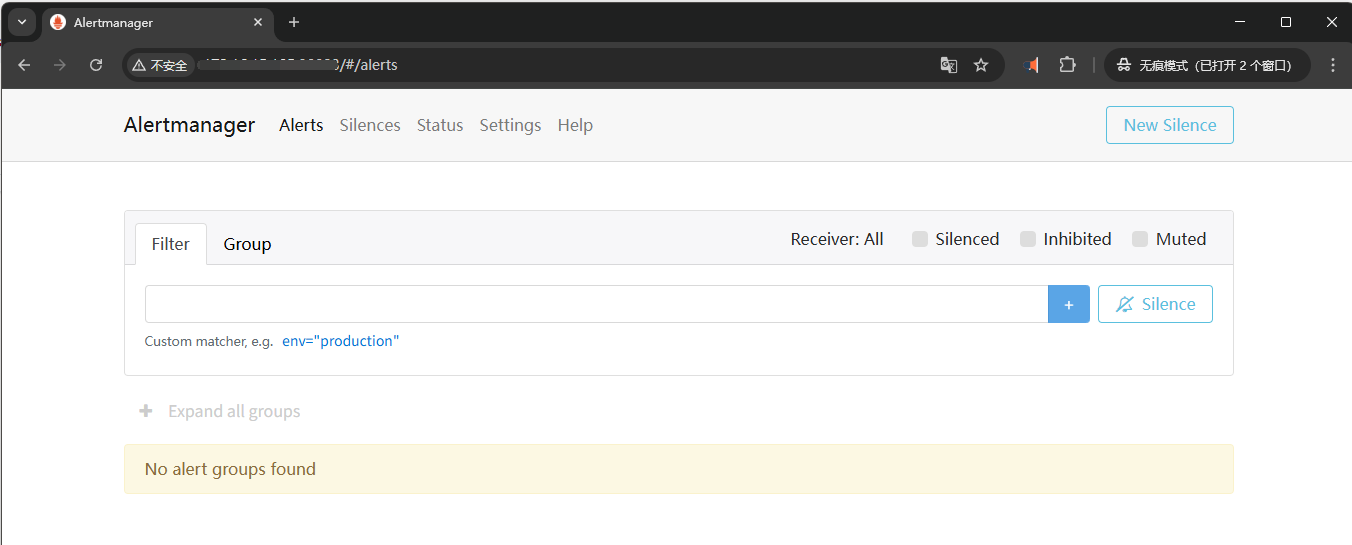1352x545 pixels.
Task: Click the incognito mode indicator
Action: (1206, 65)
